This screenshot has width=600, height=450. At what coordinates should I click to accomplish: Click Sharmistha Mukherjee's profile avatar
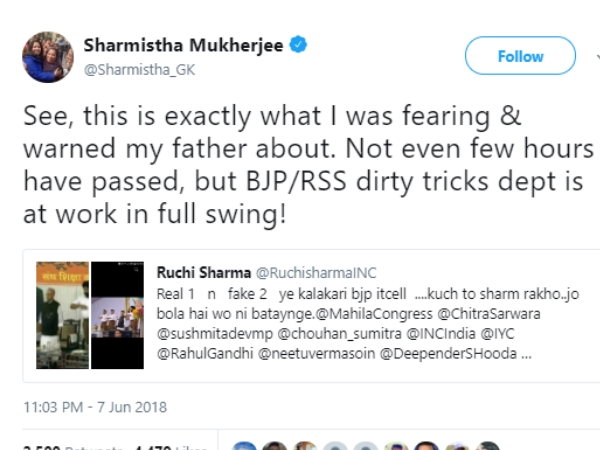(47, 57)
